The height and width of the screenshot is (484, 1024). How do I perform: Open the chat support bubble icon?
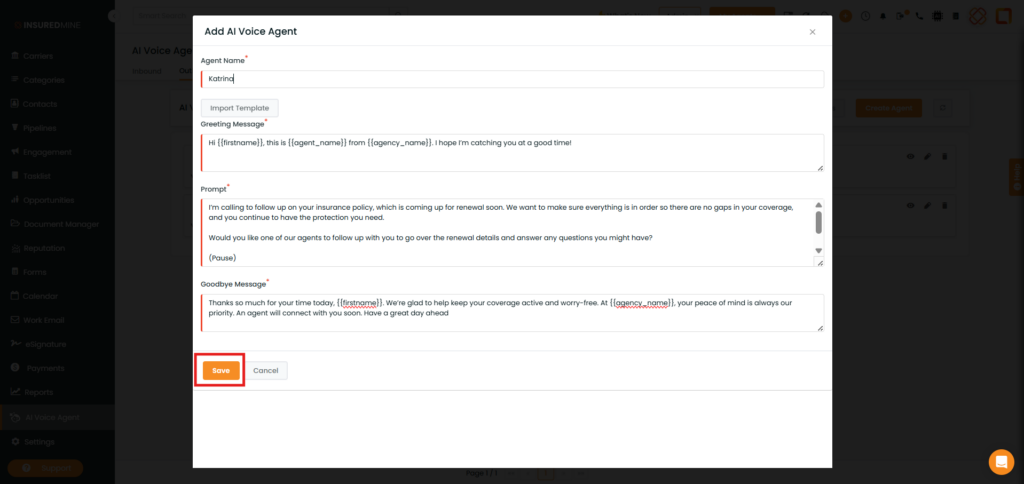1001,461
